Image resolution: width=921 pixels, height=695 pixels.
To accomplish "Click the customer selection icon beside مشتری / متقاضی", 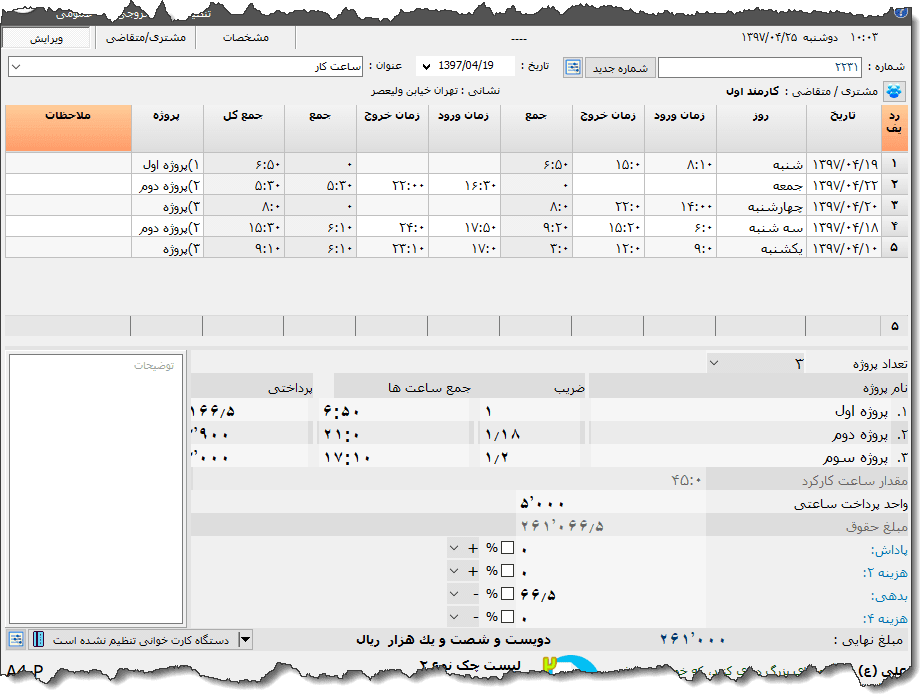I will tap(894, 92).
